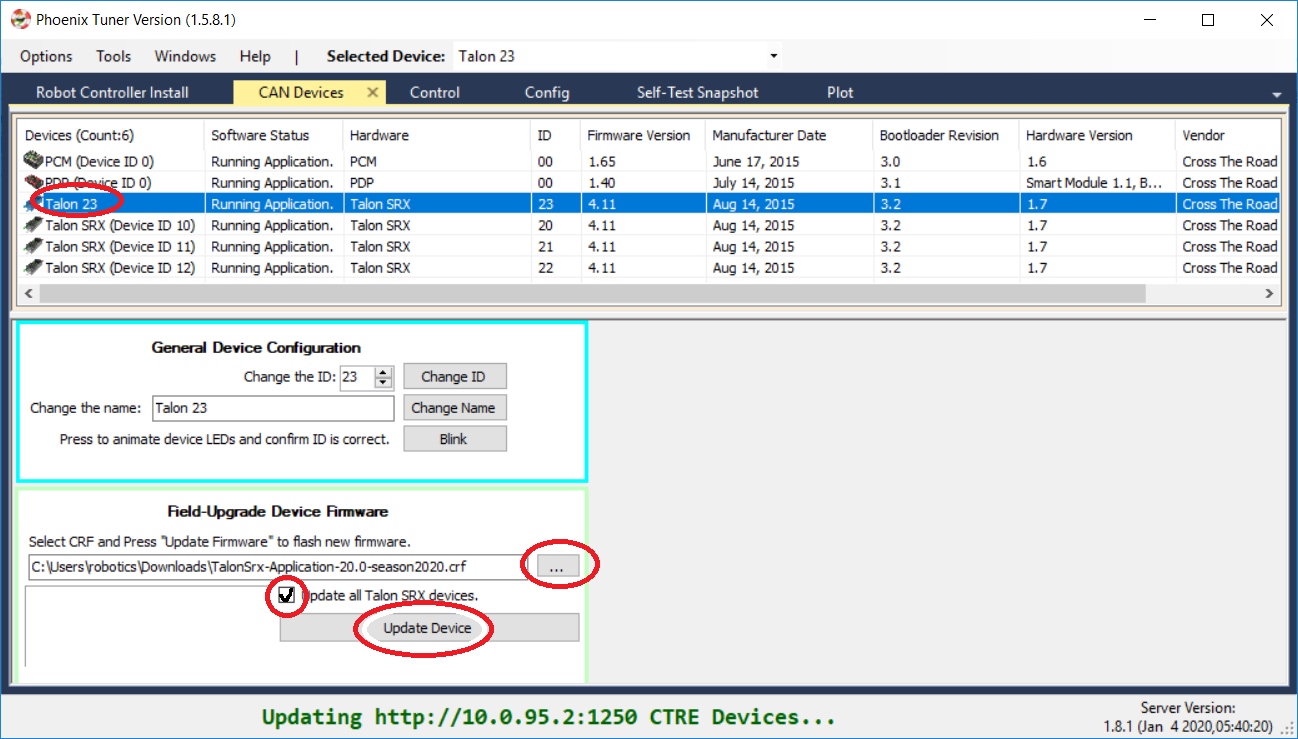The image size is (1298, 739).
Task: Click the Vendor column header
Action: point(1227,135)
